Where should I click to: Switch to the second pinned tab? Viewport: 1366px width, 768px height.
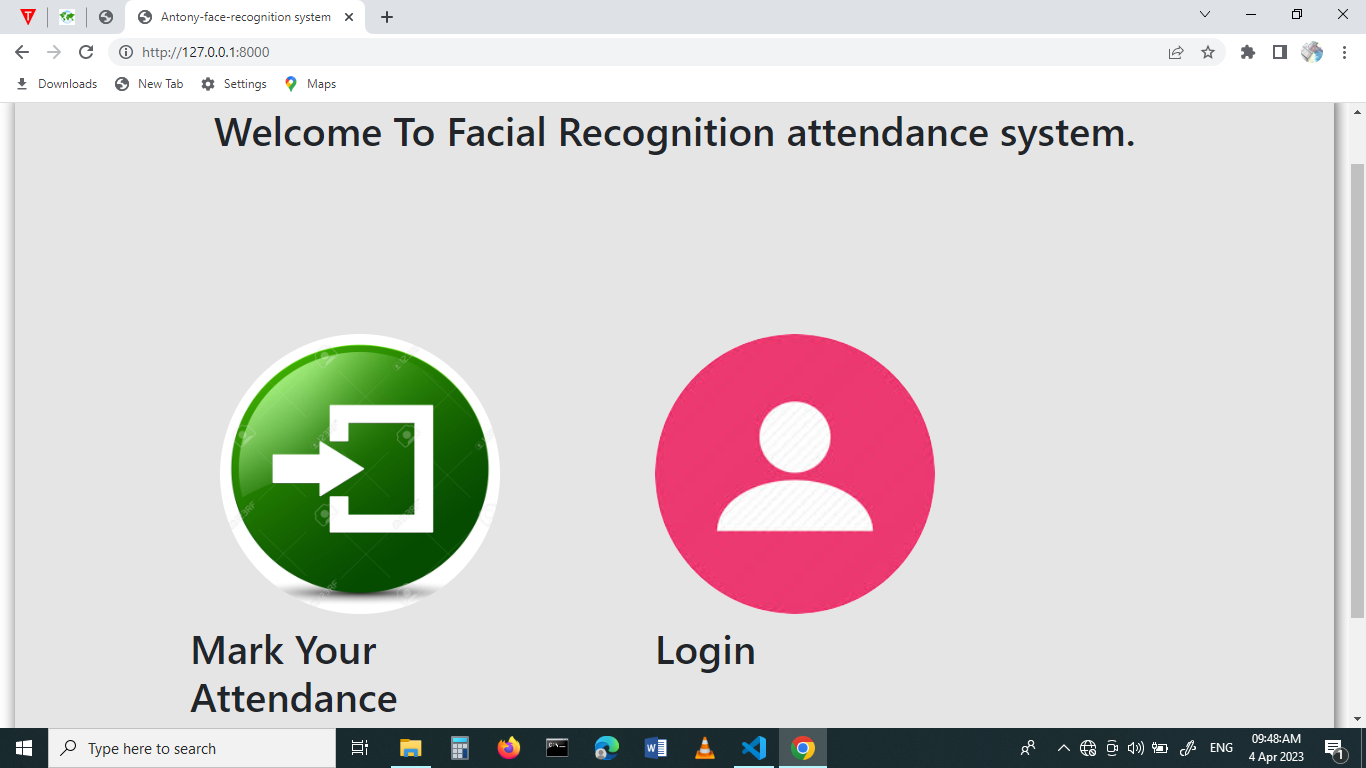pyautogui.click(x=67, y=17)
